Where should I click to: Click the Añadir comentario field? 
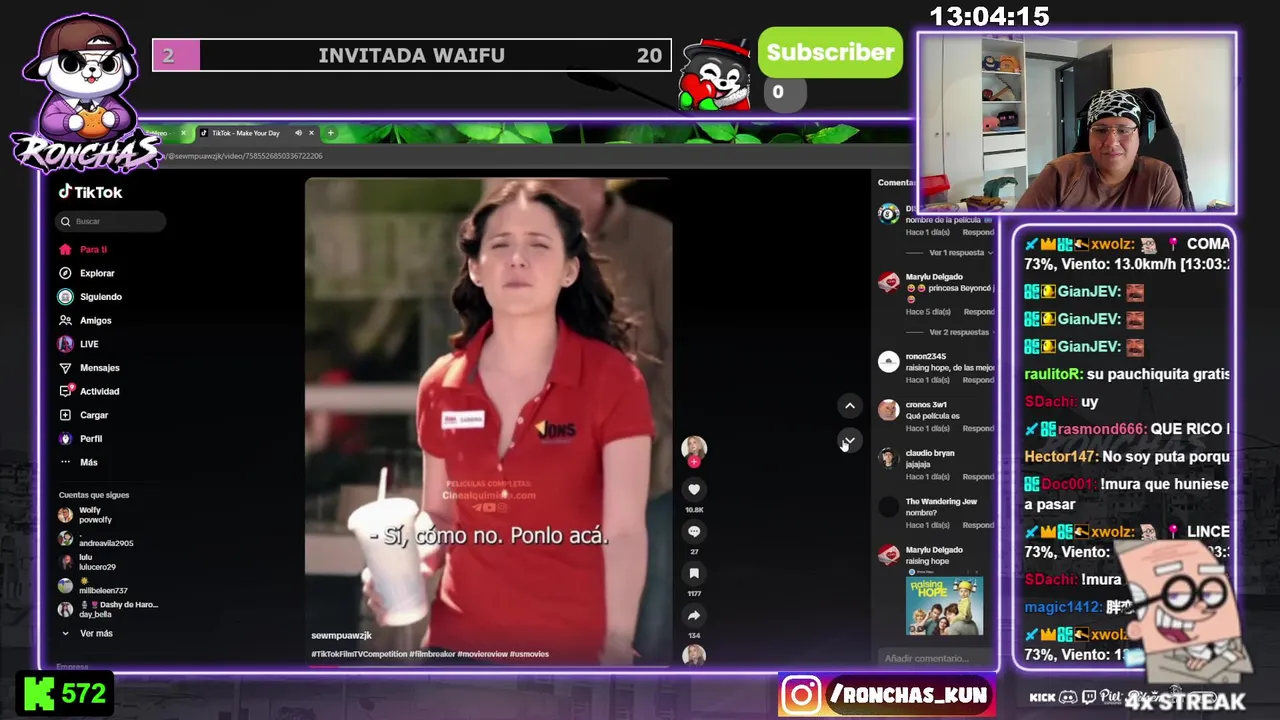[x=927, y=658]
